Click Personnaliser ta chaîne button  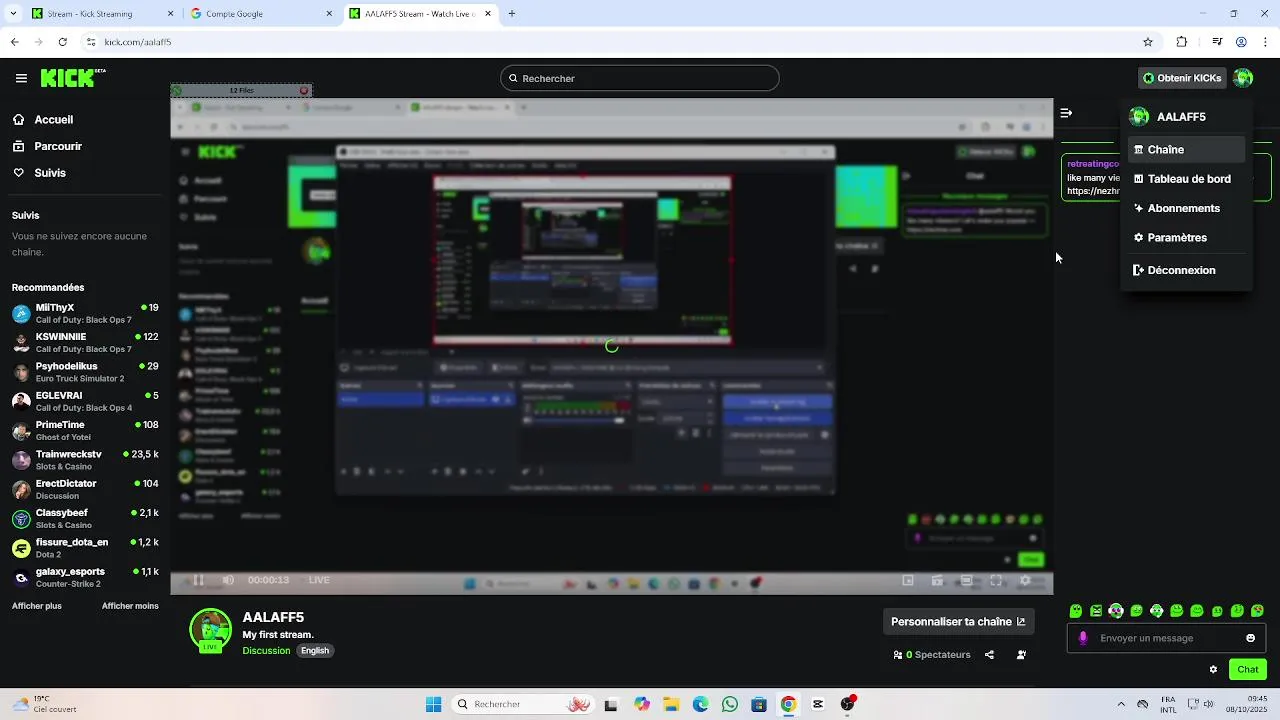pos(958,622)
